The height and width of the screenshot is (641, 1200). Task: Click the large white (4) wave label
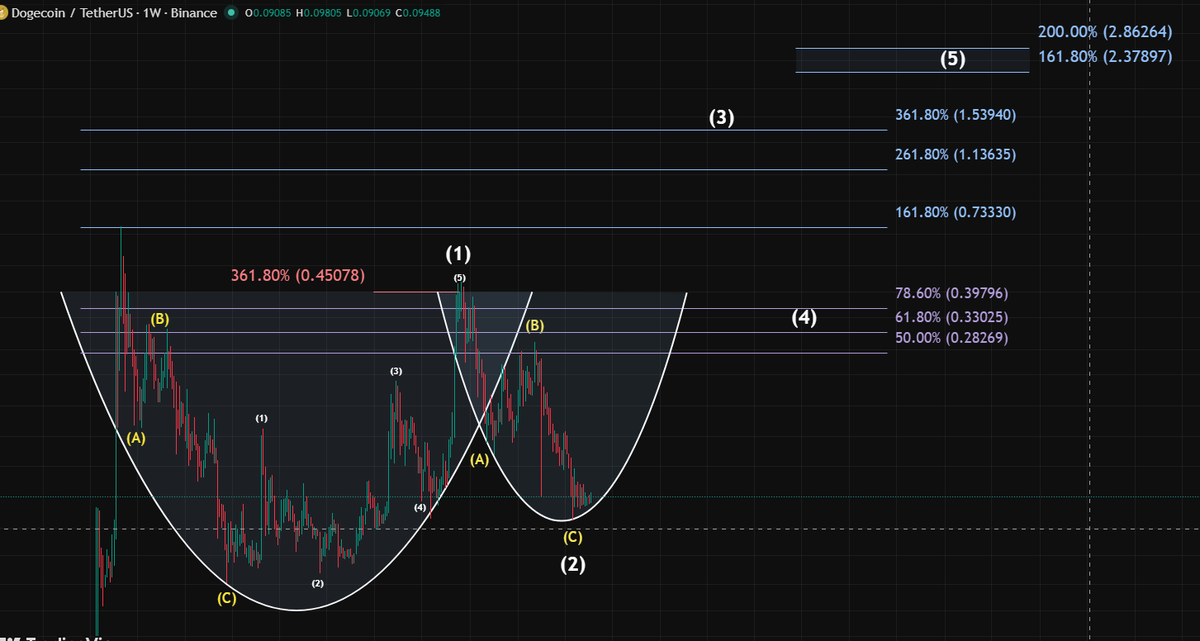(x=804, y=319)
